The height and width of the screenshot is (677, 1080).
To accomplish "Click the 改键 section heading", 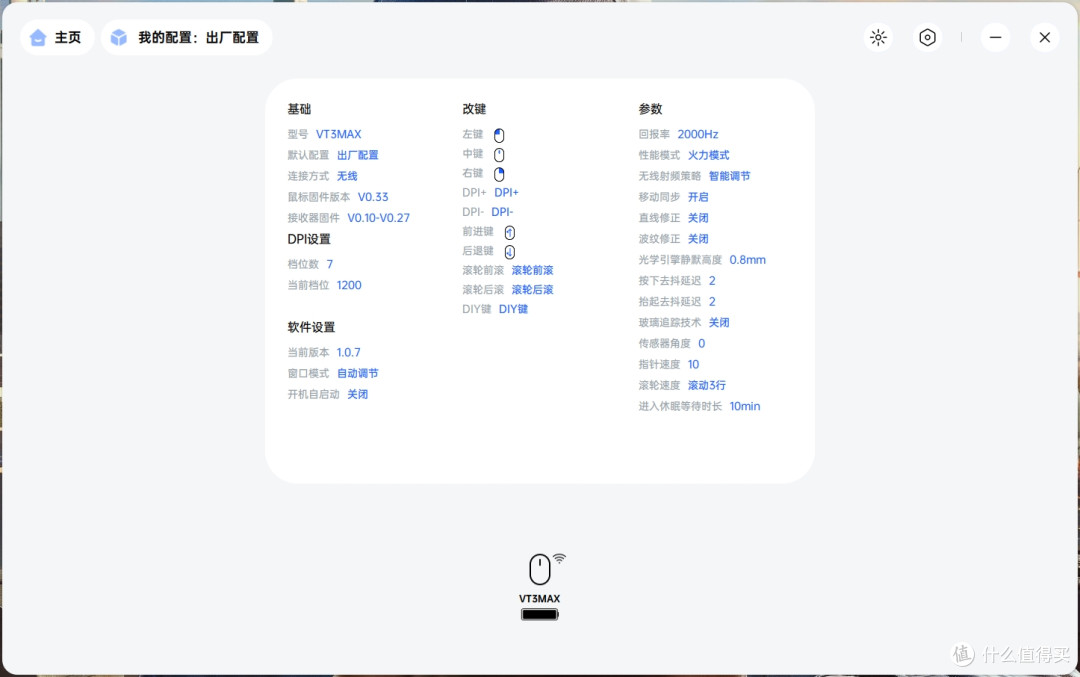I will coord(474,109).
